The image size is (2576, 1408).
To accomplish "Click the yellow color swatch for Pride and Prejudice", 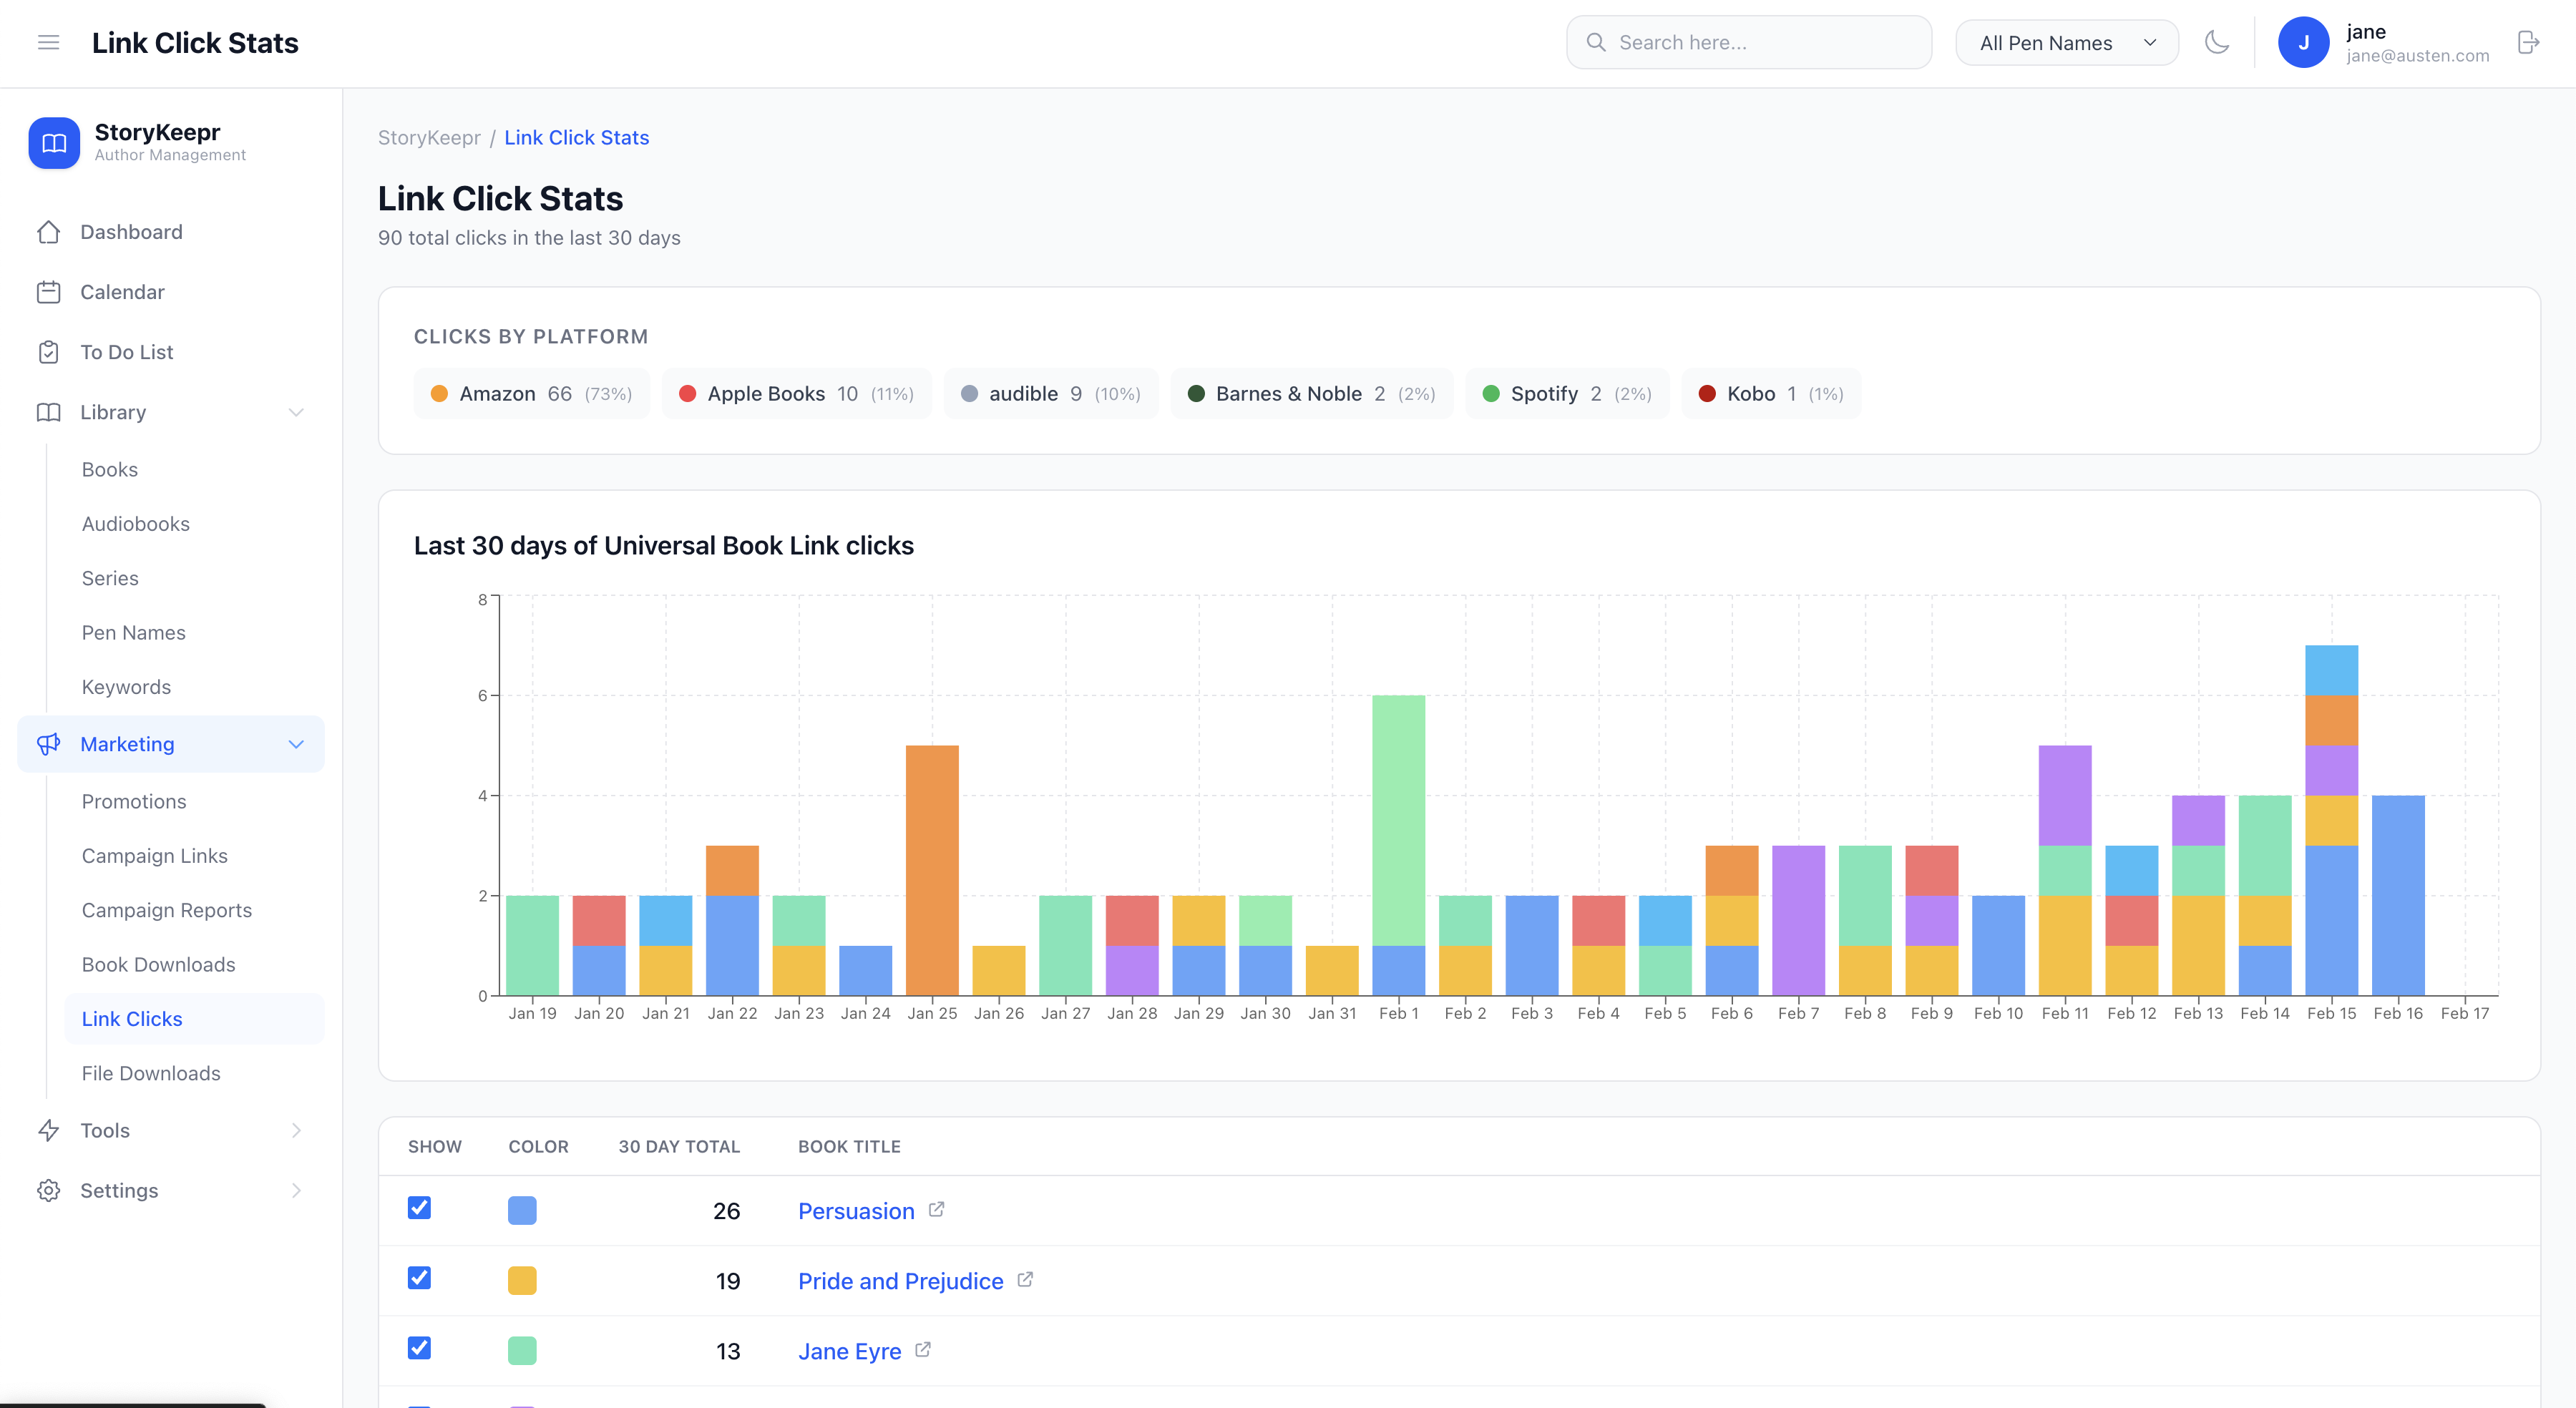I will click(522, 1279).
